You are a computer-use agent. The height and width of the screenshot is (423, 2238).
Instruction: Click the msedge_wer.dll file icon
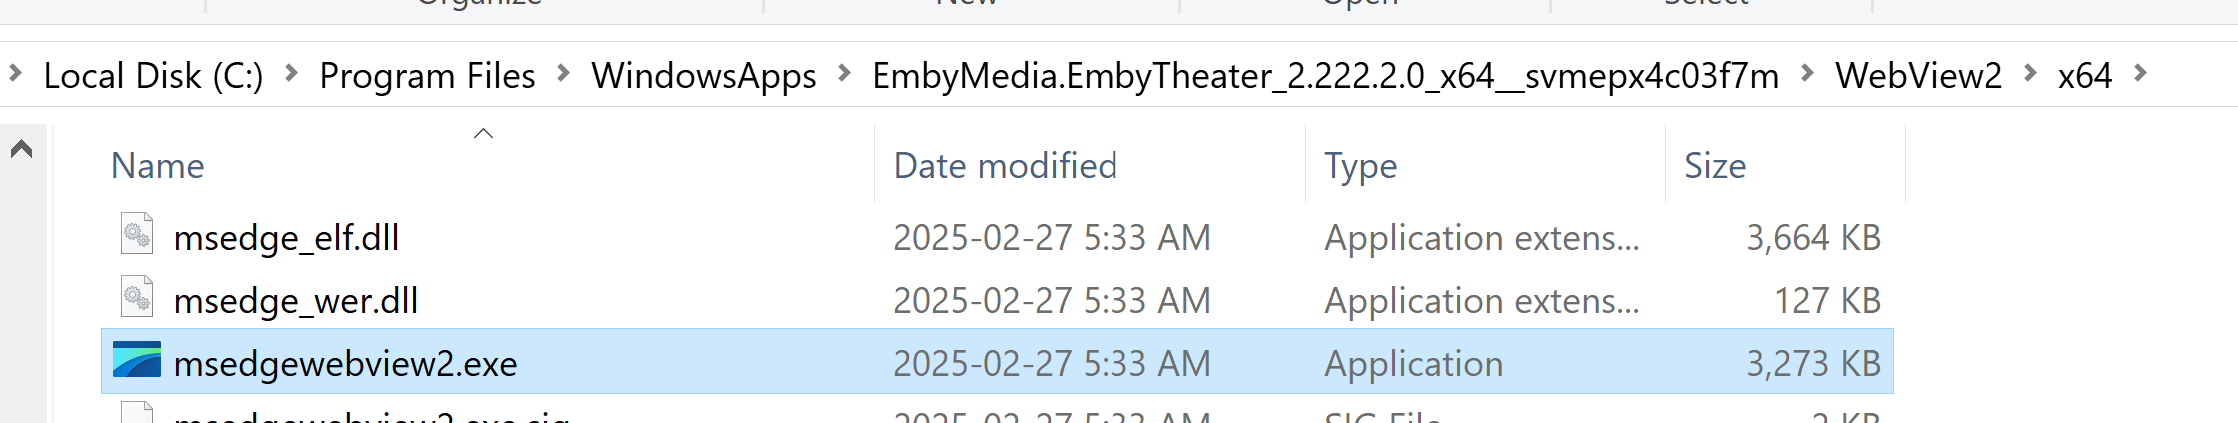137,297
